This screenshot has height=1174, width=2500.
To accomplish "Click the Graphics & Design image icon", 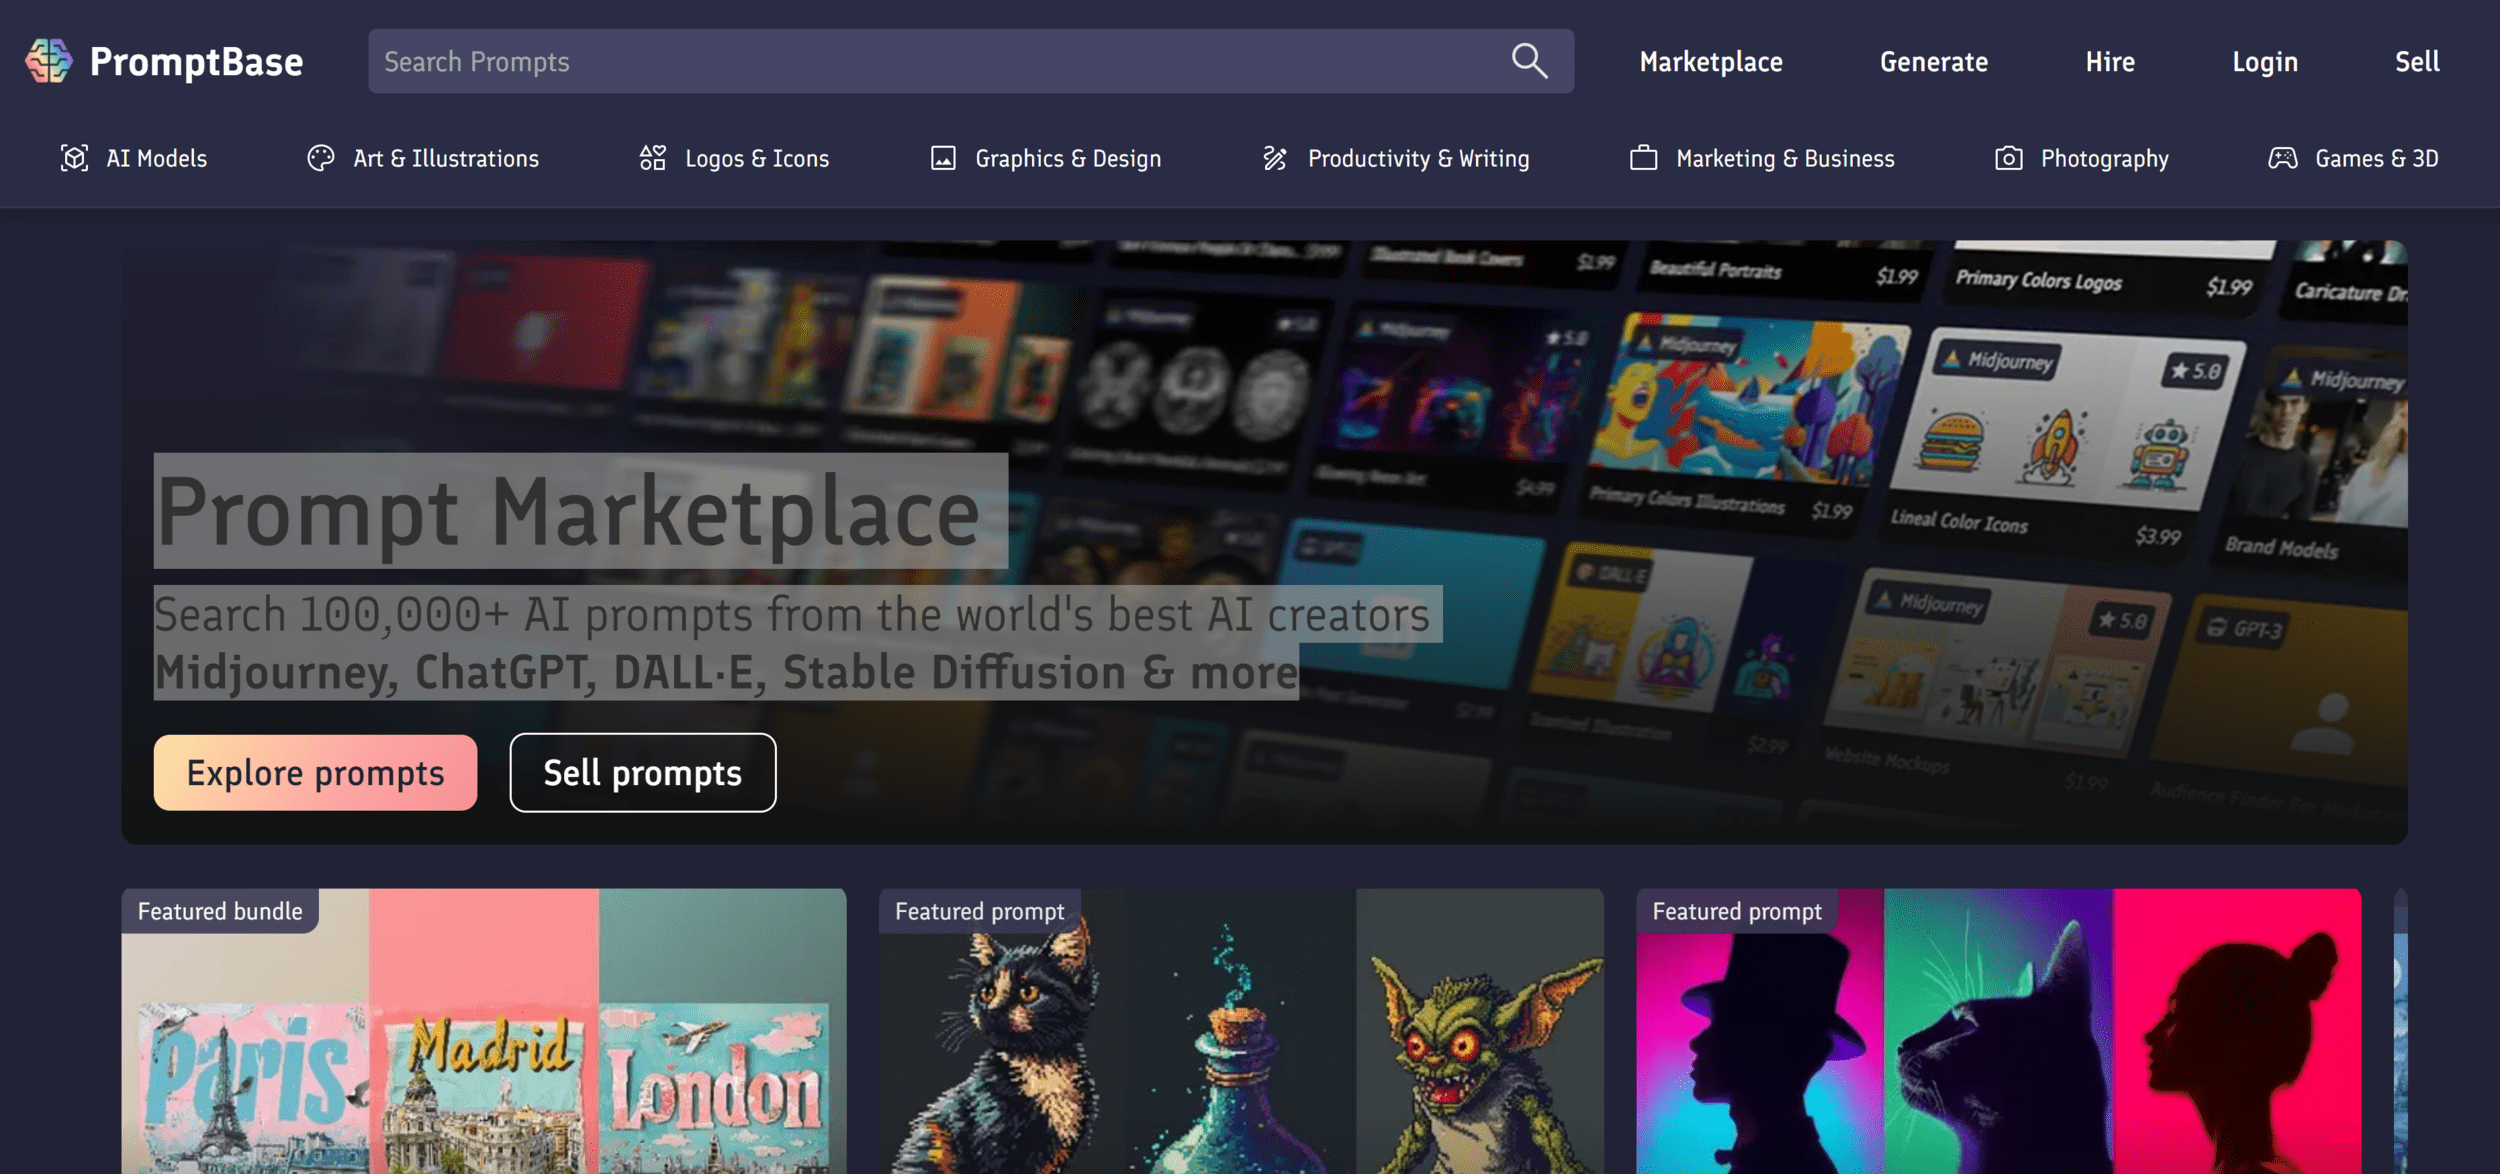I will tap(943, 158).
